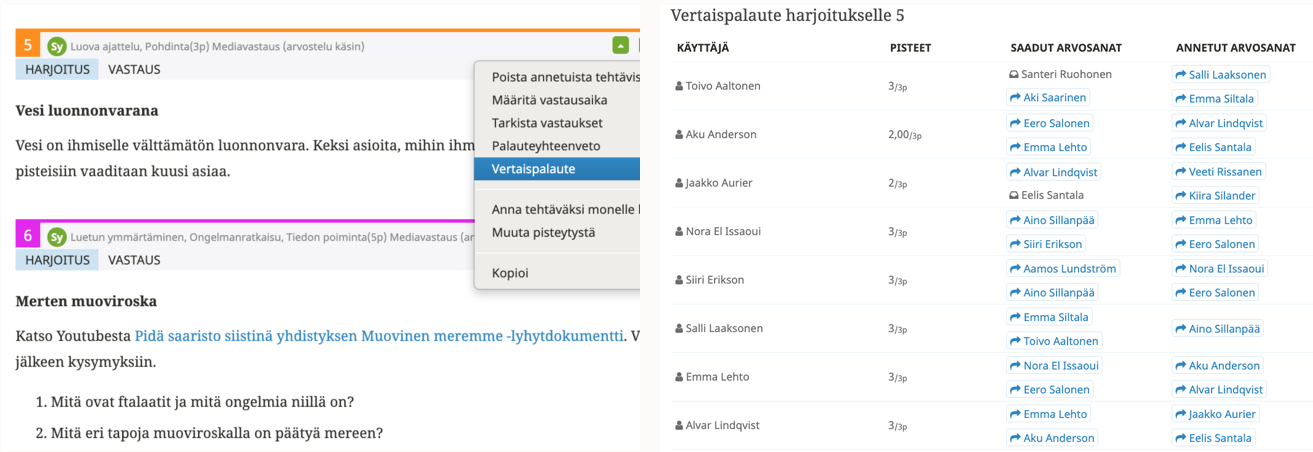This screenshot has height=452, width=1313.
Task: Switch to HARJOITUS tab of exercise 6
Action: [57, 260]
